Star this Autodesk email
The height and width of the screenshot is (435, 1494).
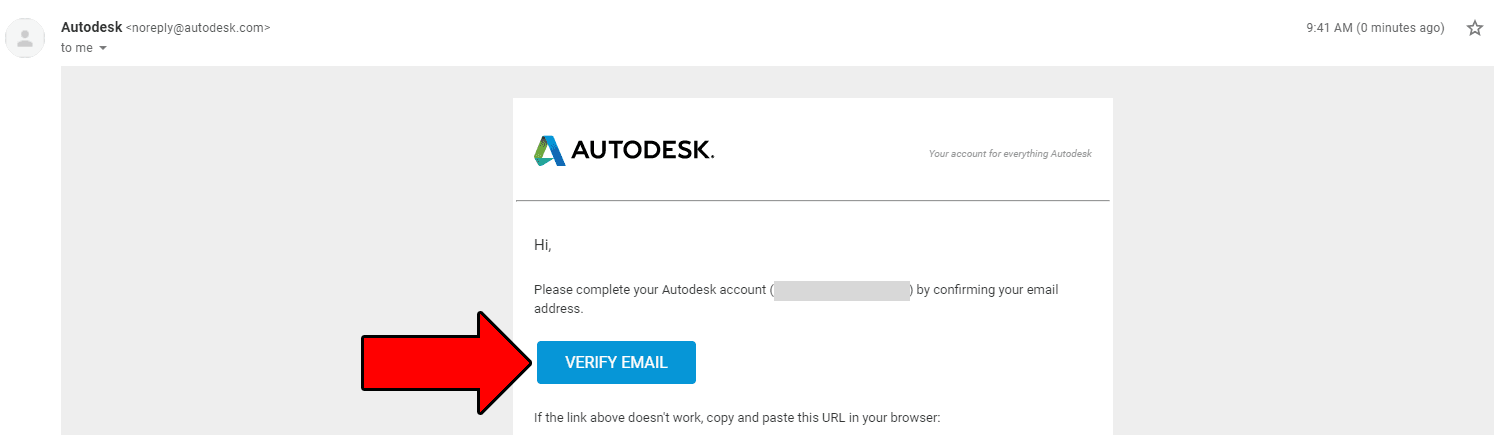(x=1474, y=28)
